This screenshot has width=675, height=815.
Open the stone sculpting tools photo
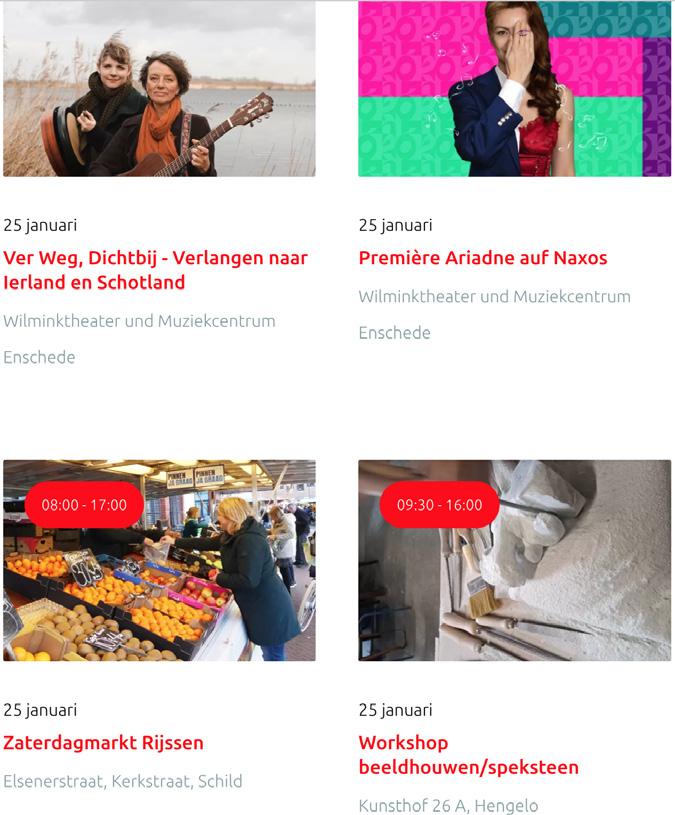tap(514, 560)
